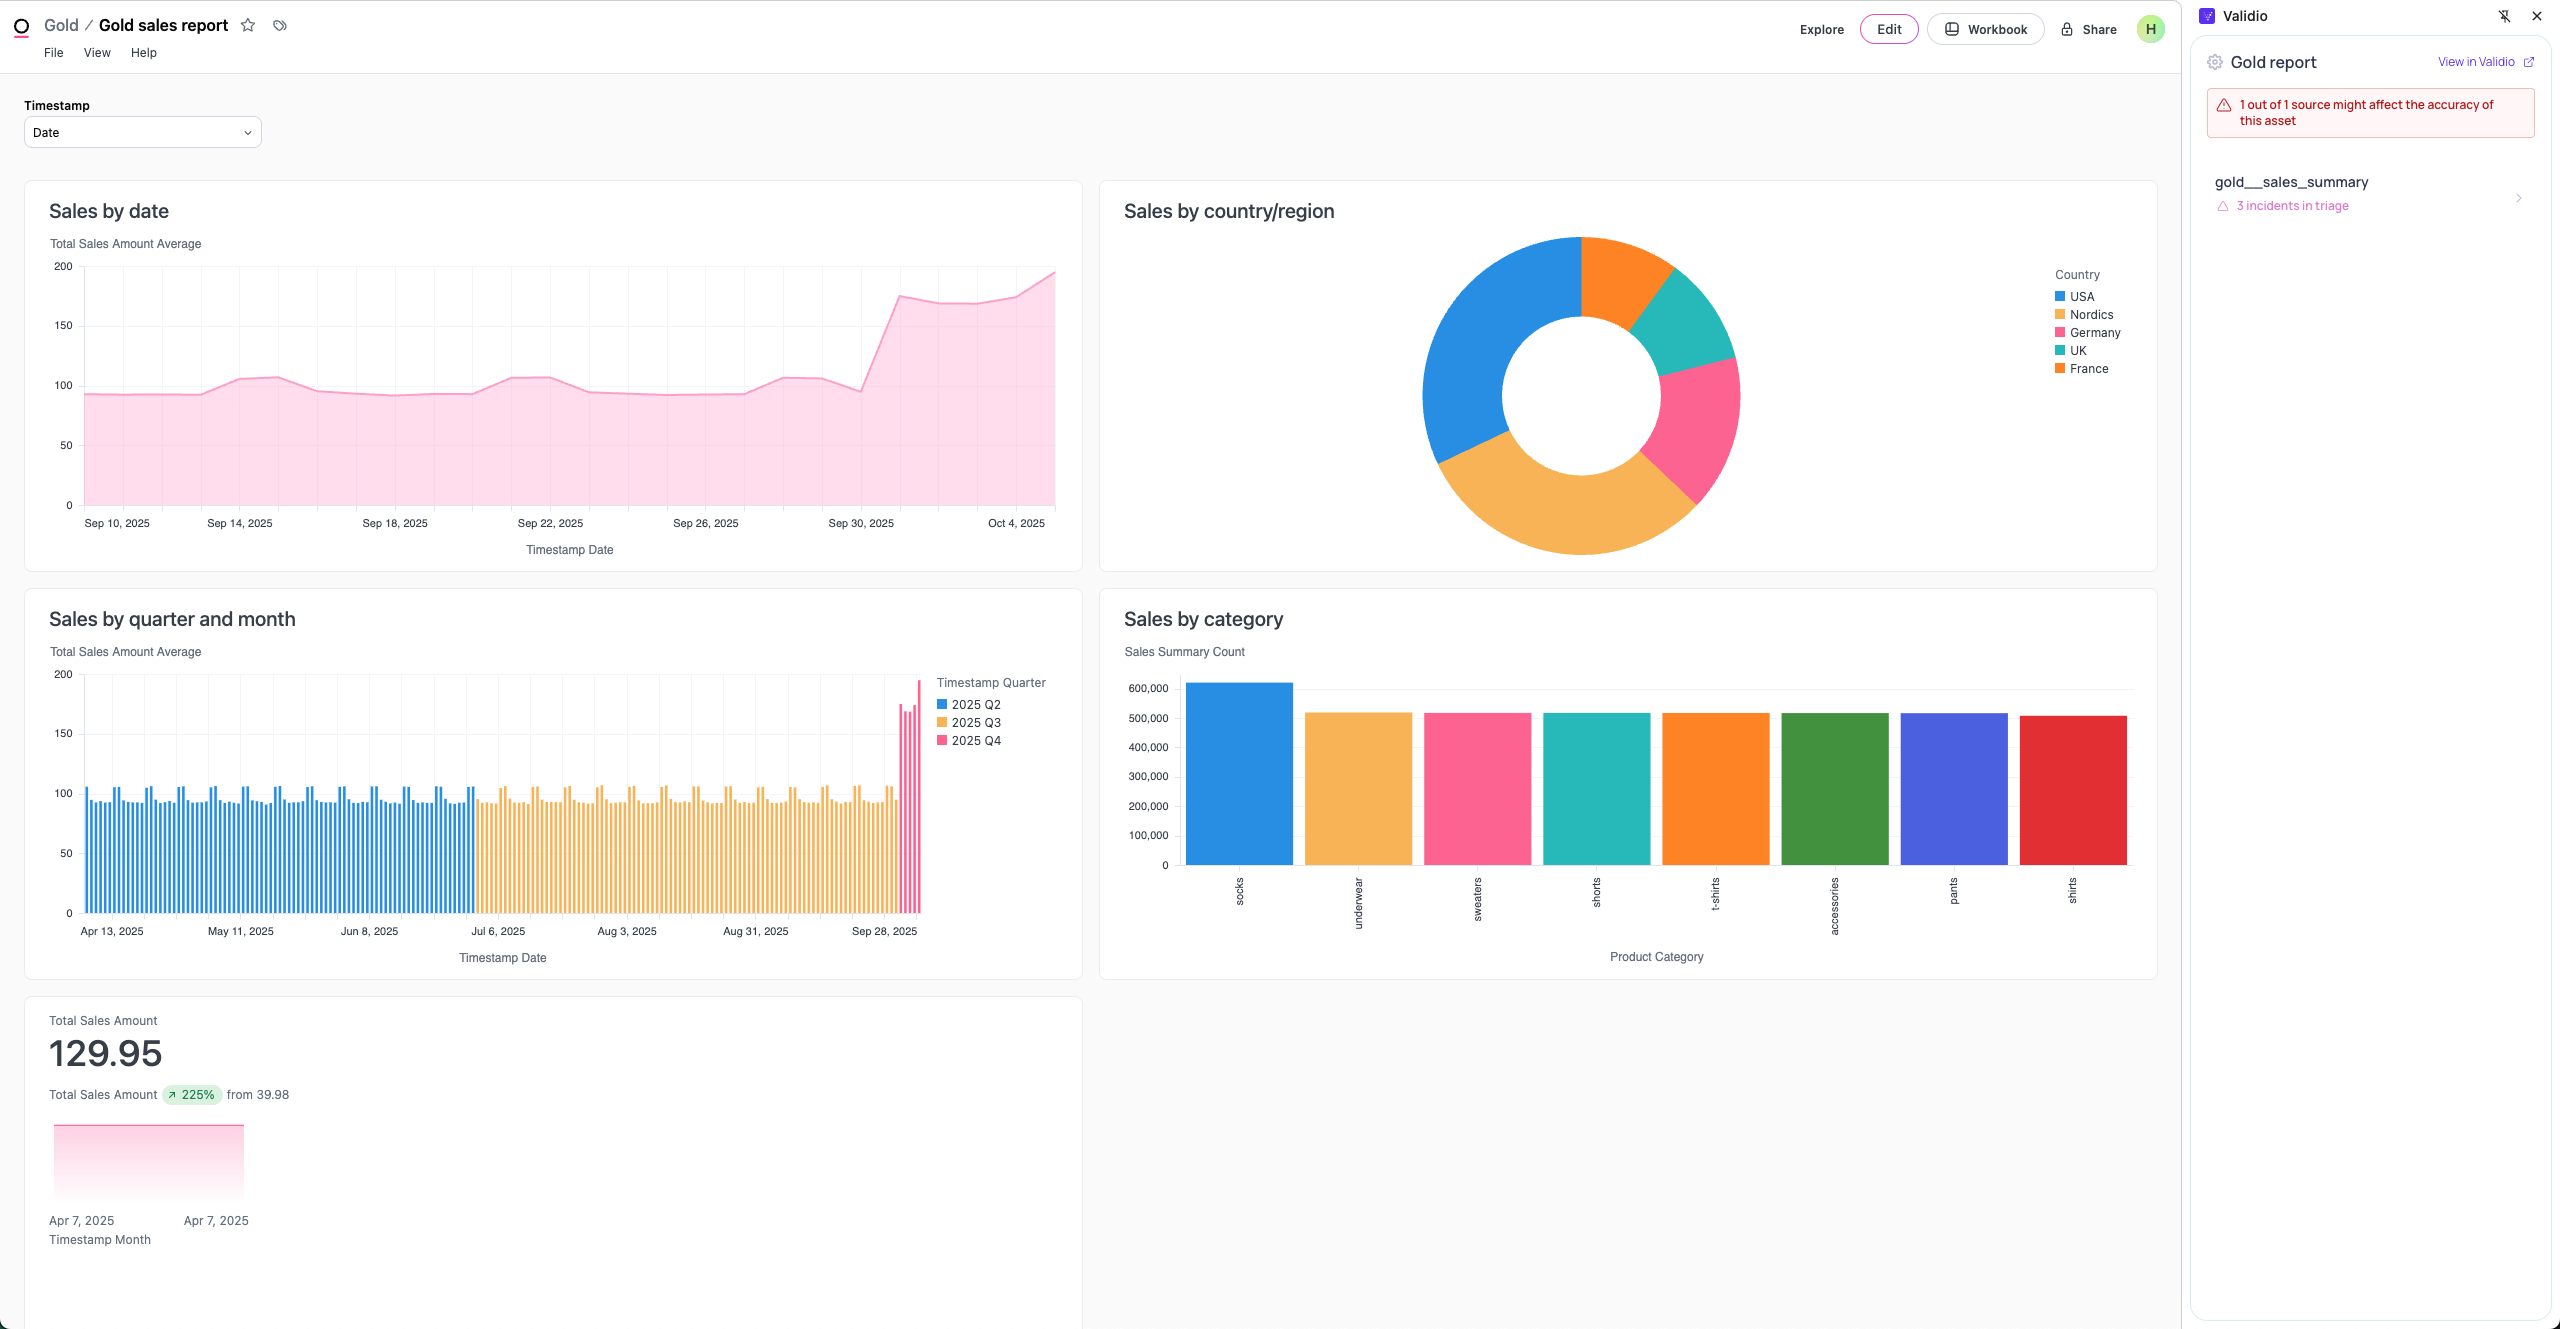Click the Edit button
The height and width of the screenshot is (1329, 2560).
tap(1888, 29)
